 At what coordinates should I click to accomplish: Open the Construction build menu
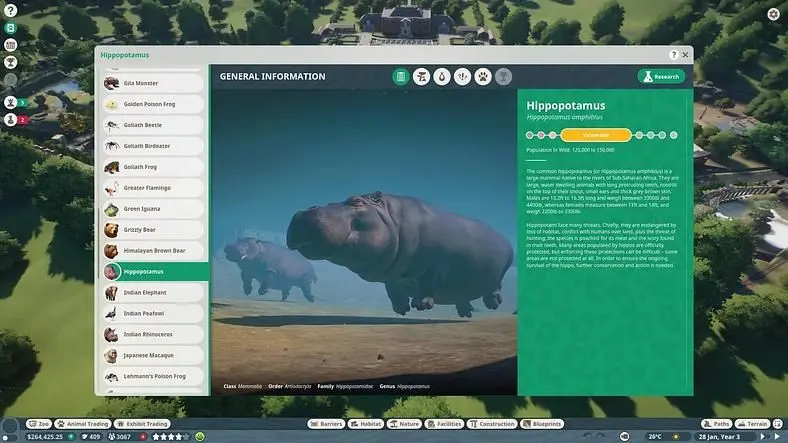pyautogui.click(x=492, y=424)
